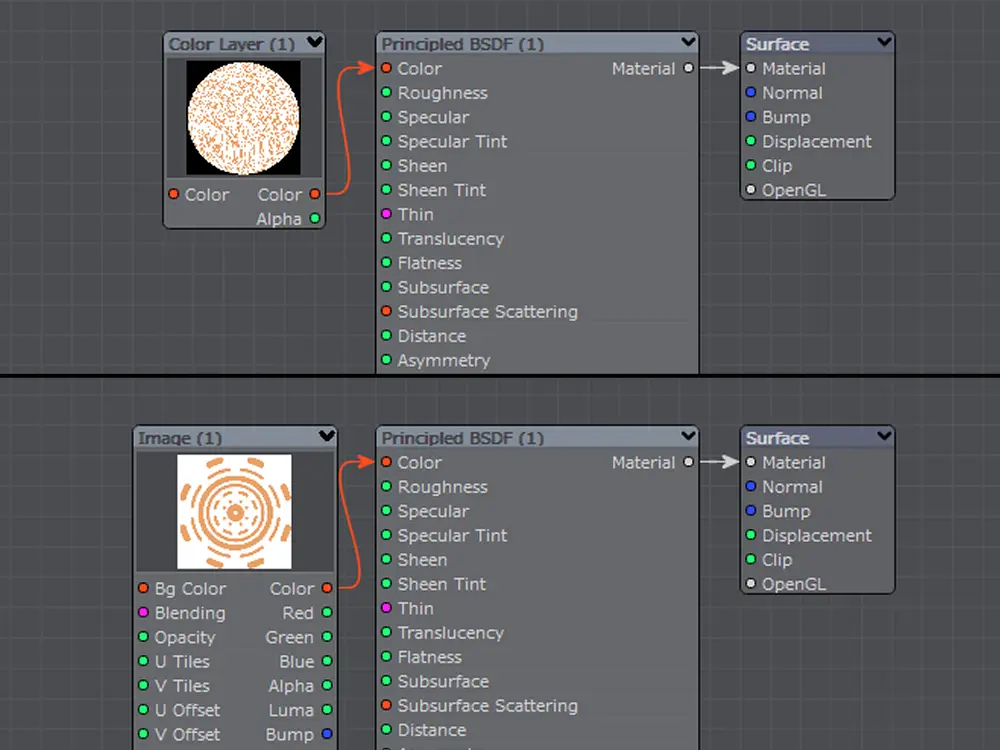The width and height of the screenshot is (1000, 750).
Task: Click the U Offset input socket
Action: tap(143, 710)
